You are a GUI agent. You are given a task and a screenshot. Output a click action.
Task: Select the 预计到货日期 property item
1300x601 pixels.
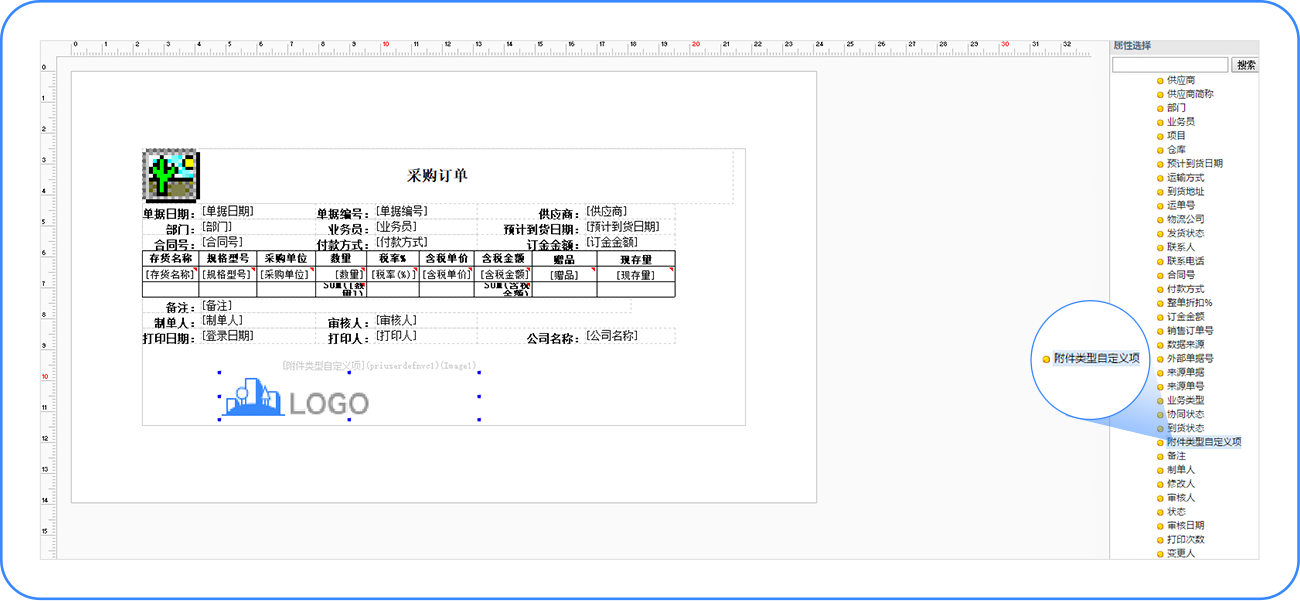coord(1194,164)
